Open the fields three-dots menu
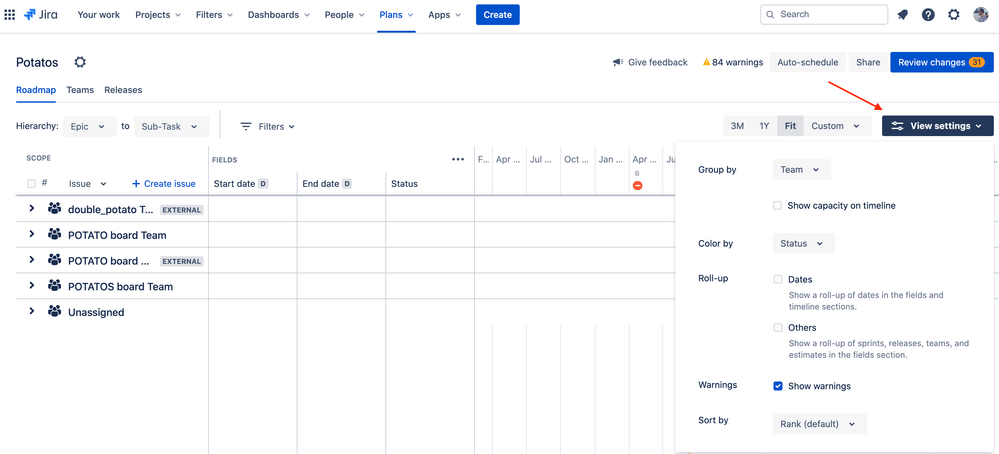The height and width of the screenshot is (454, 999). pos(458,160)
